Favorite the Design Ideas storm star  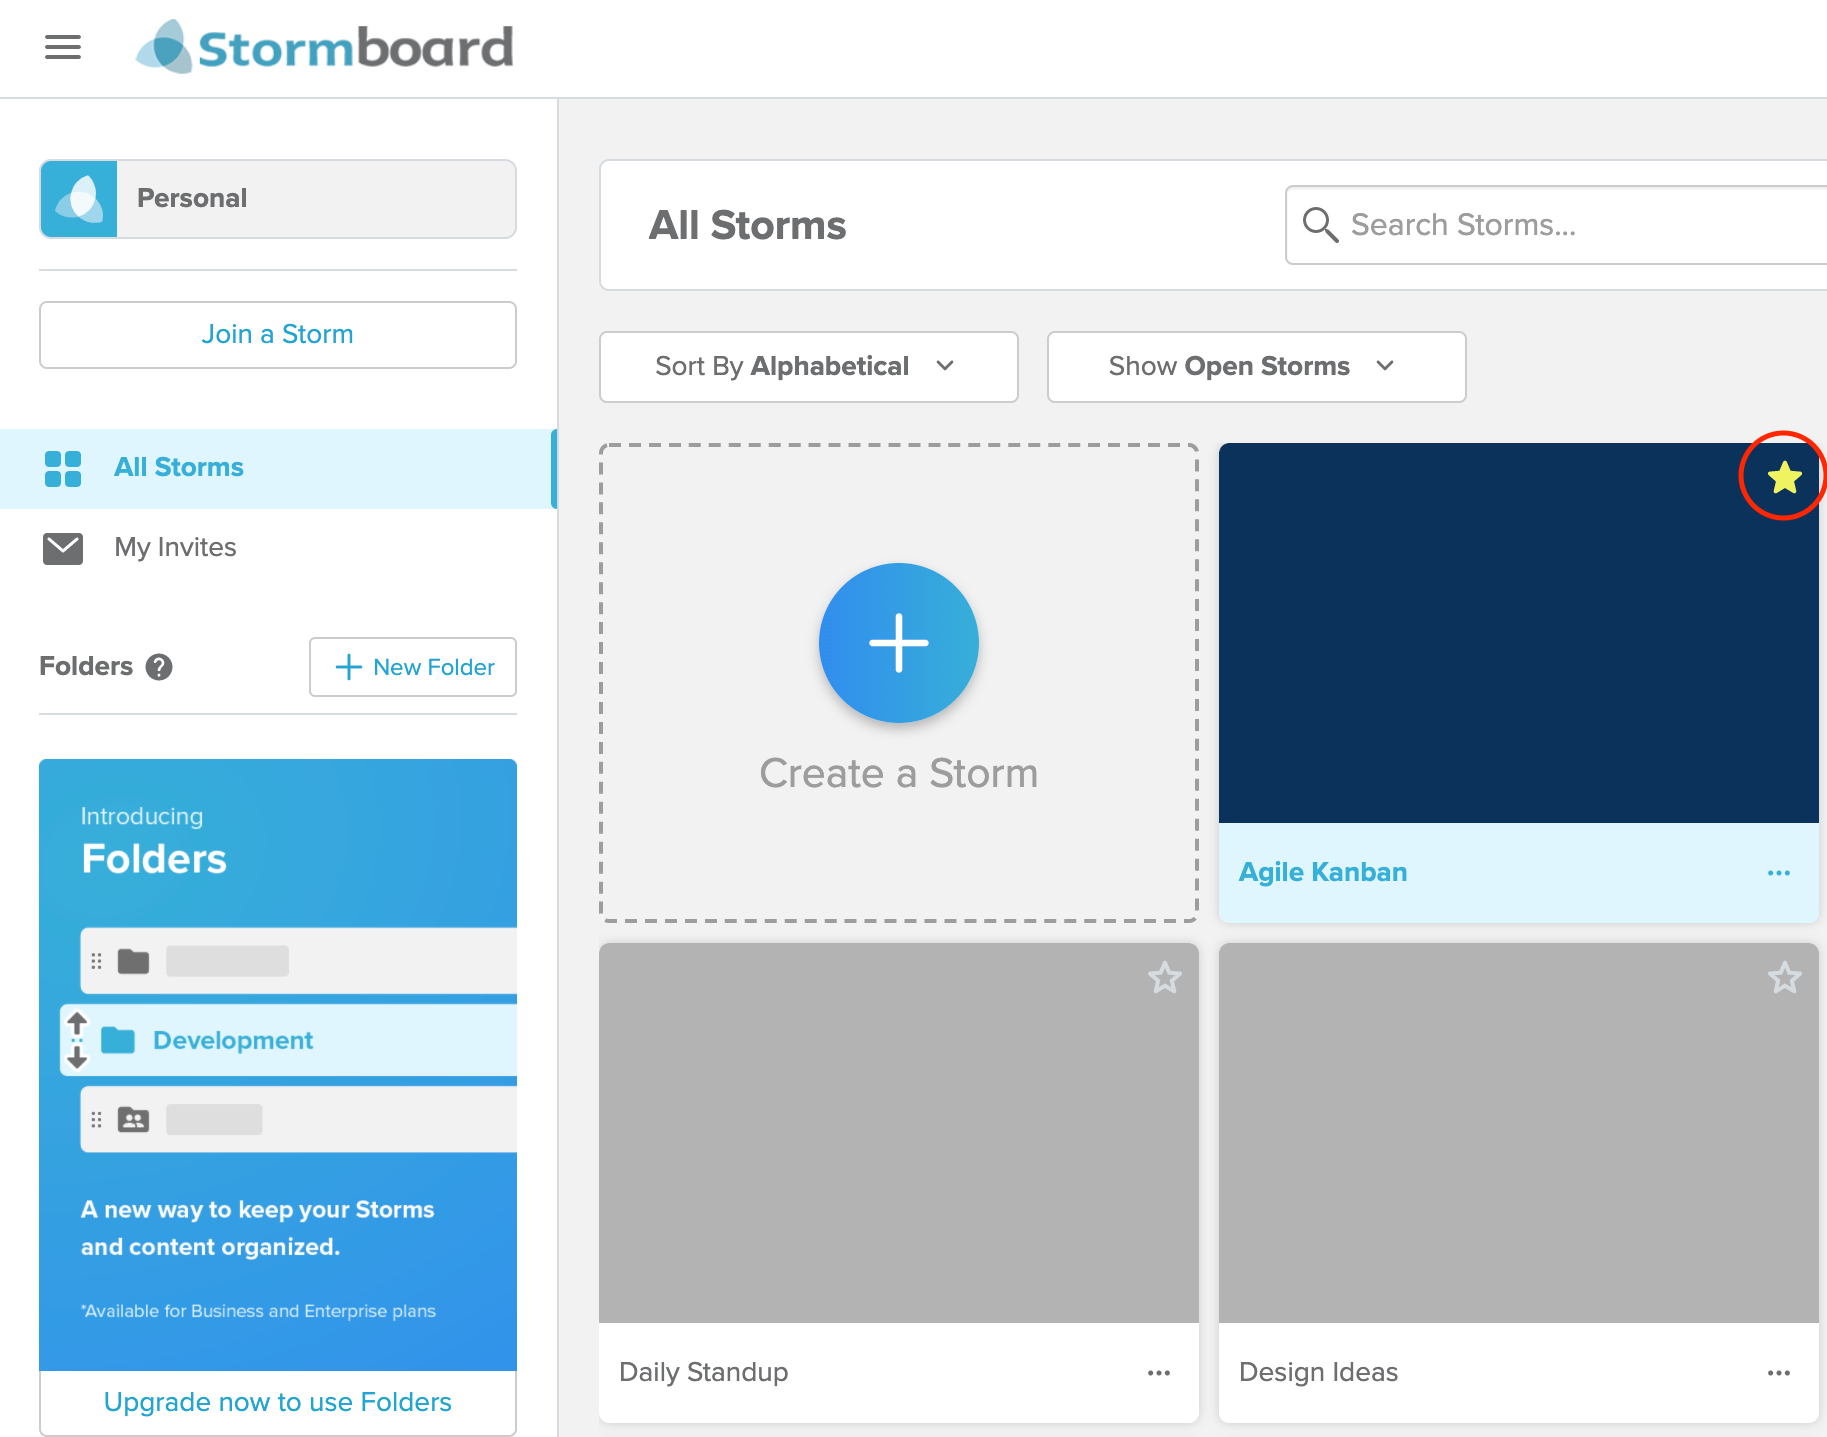pos(1784,977)
